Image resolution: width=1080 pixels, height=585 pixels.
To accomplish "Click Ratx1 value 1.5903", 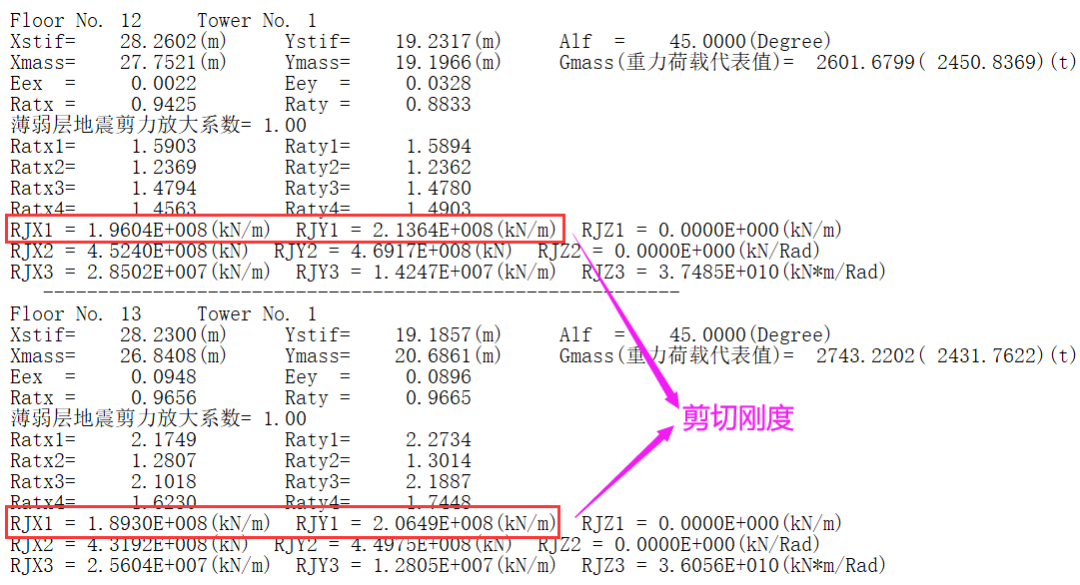I will point(164,147).
